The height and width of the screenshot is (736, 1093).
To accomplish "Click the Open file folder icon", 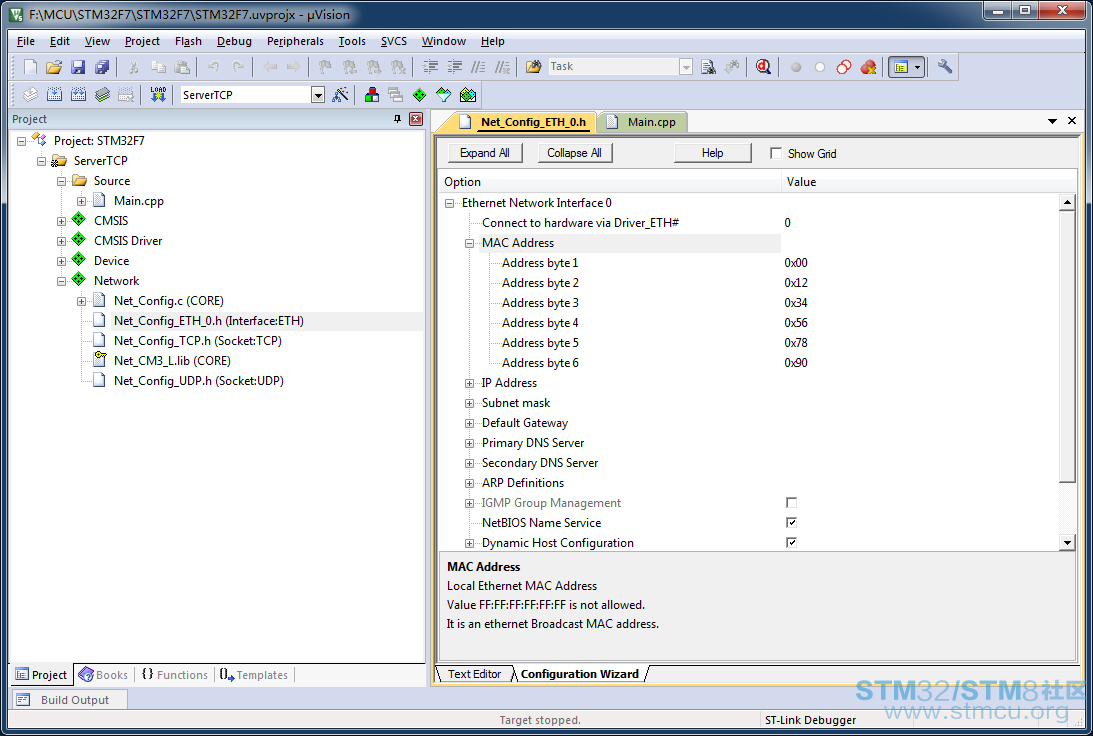I will pos(54,67).
